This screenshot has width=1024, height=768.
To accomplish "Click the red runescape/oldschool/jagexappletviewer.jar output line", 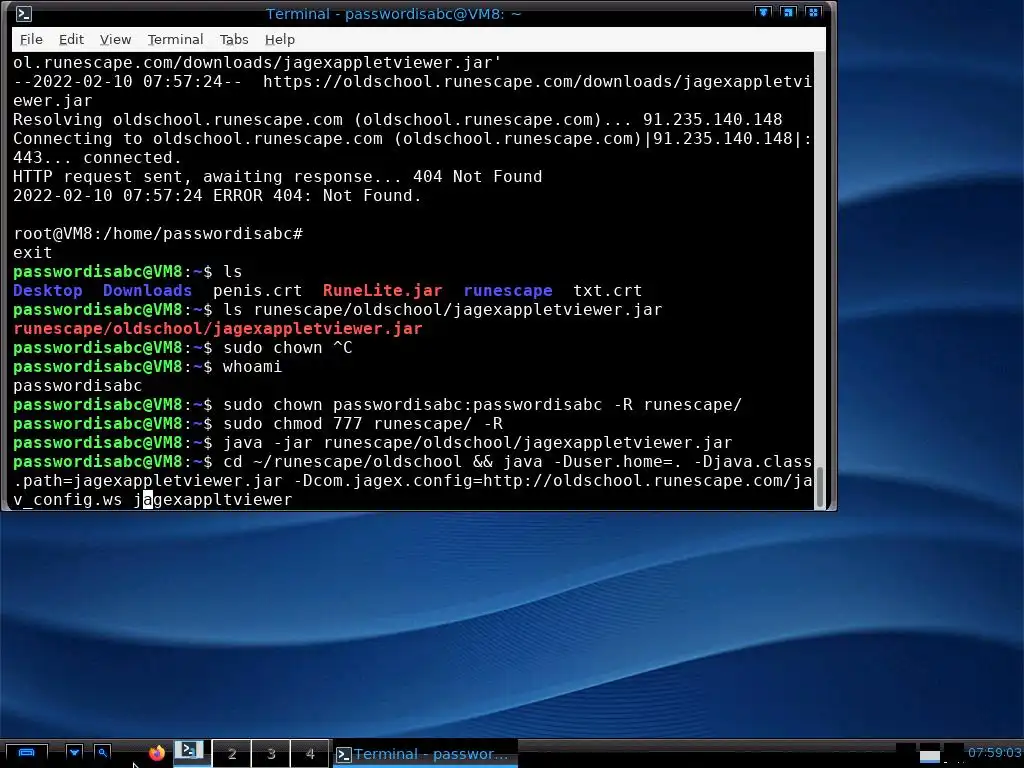I will point(218,328).
